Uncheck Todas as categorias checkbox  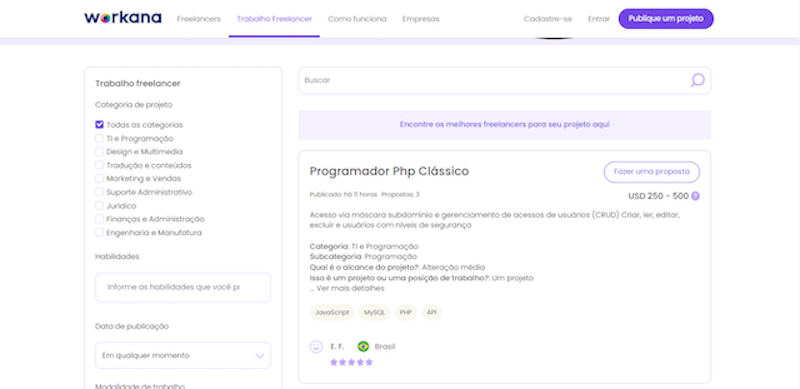pos(99,125)
